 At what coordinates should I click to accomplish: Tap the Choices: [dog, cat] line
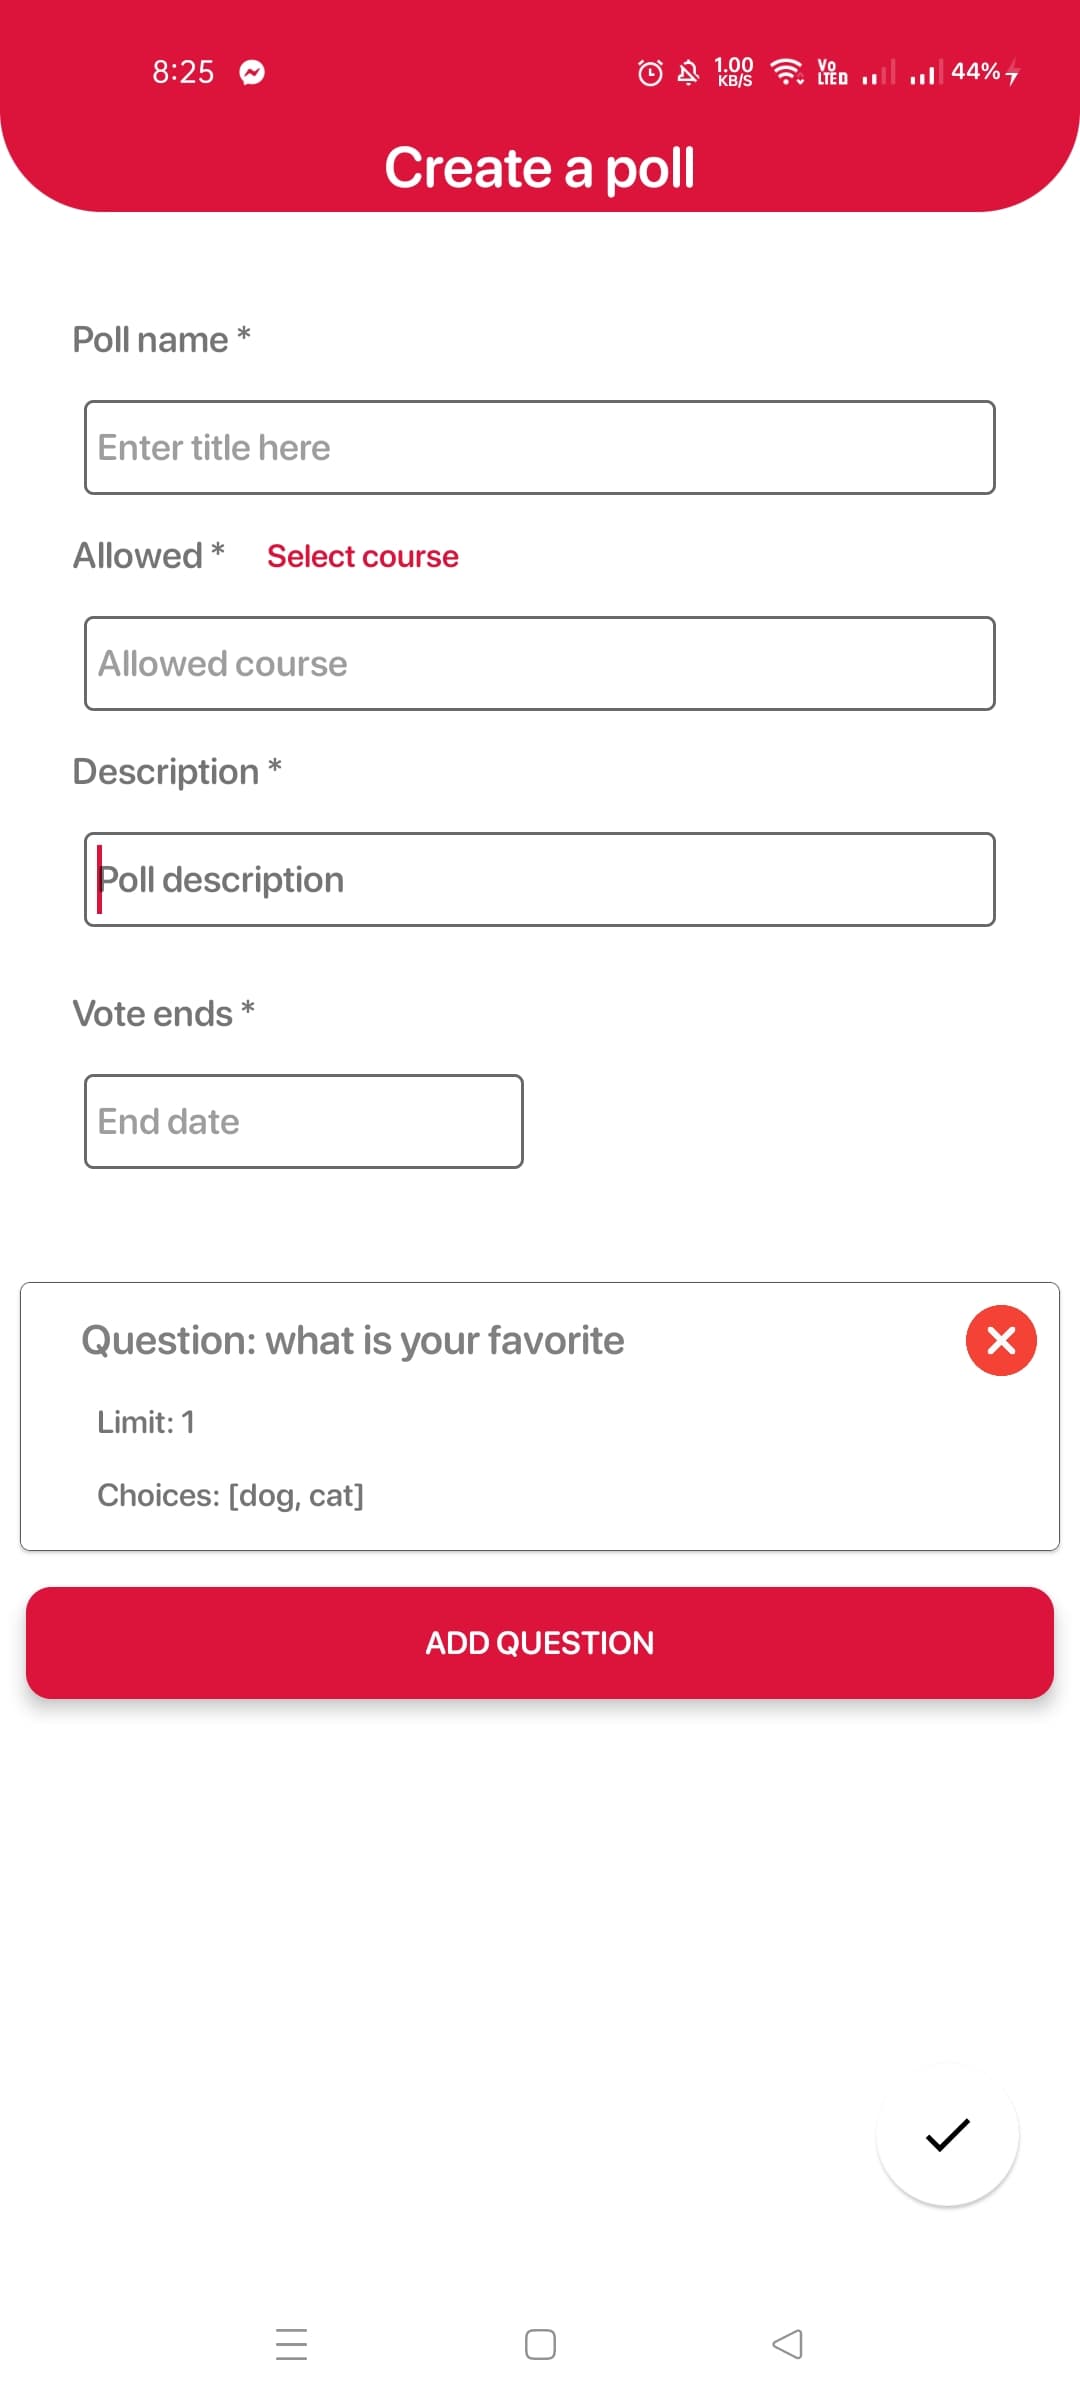coord(231,1495)
